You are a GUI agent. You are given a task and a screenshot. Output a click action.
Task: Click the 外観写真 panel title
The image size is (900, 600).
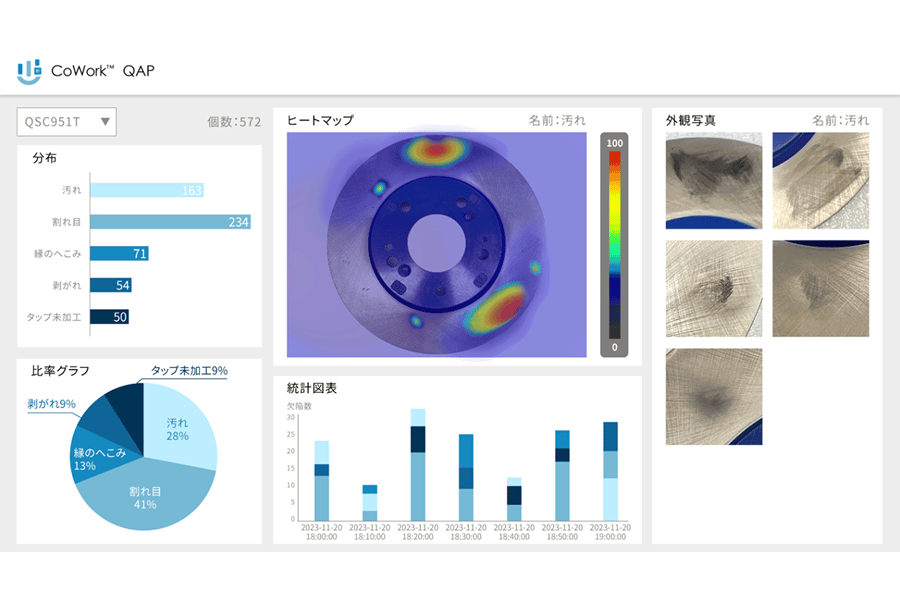(690, 120)
